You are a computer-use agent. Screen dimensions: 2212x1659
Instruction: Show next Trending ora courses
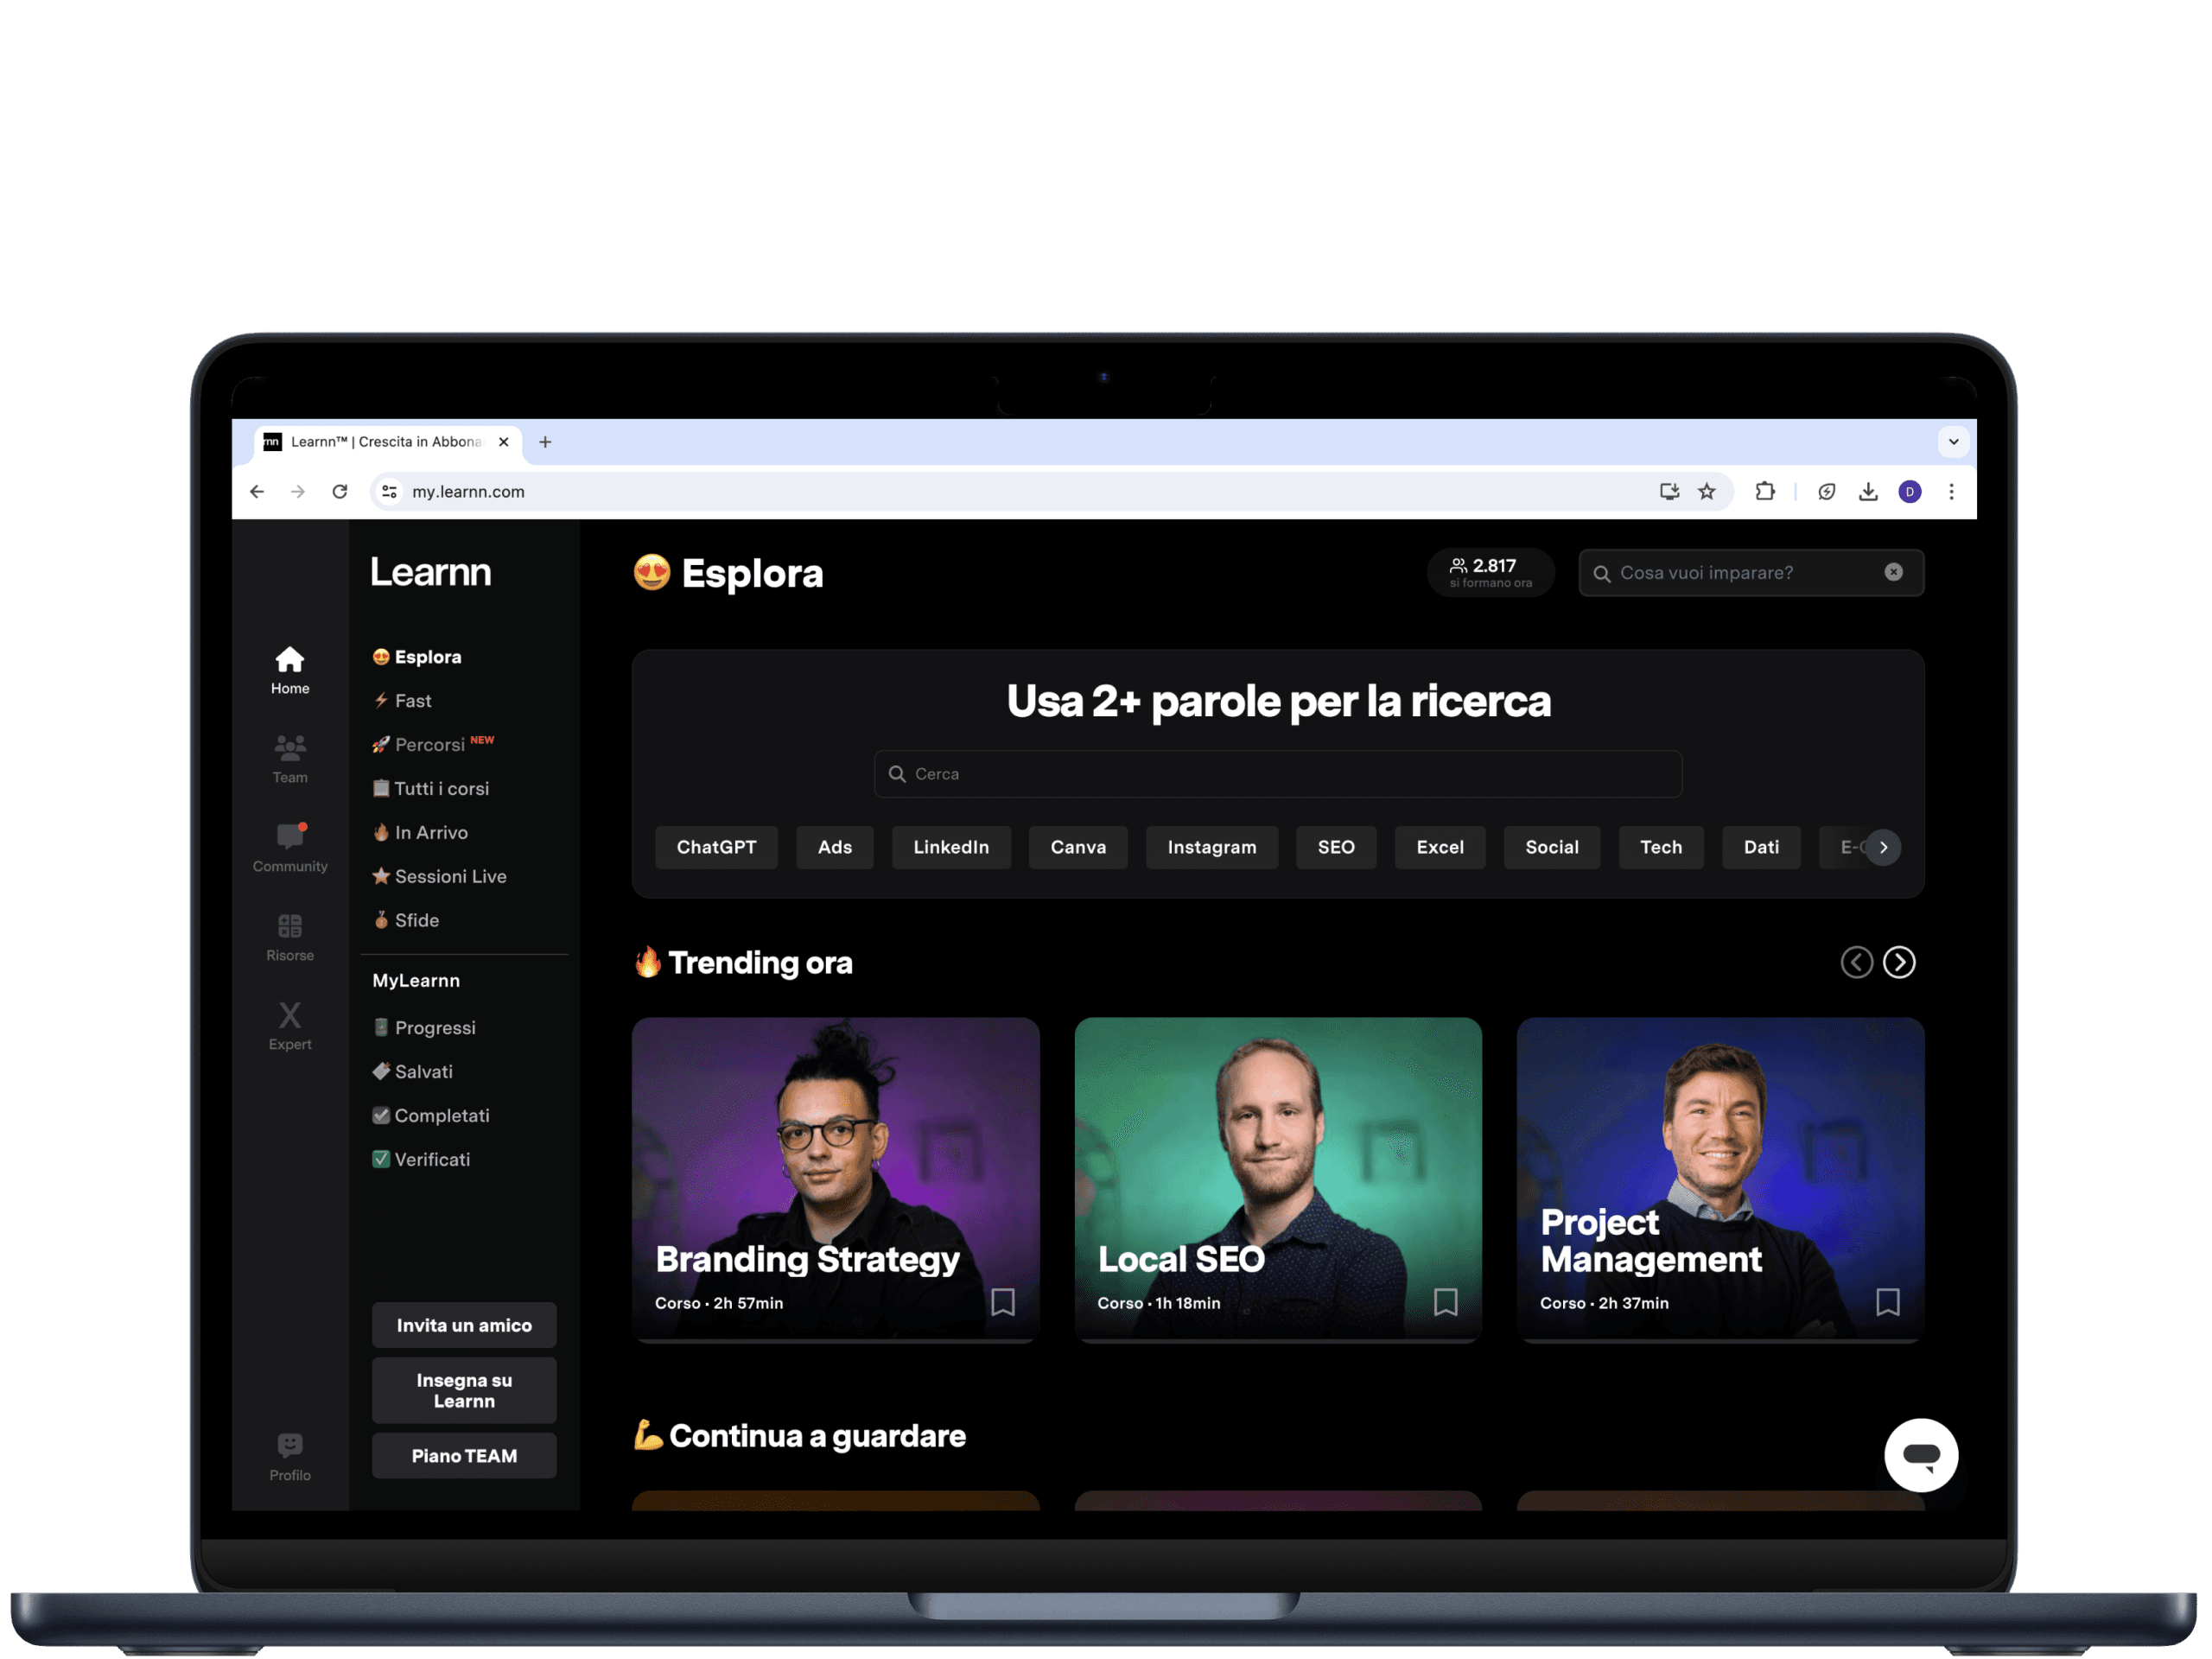coord(1898,962)
